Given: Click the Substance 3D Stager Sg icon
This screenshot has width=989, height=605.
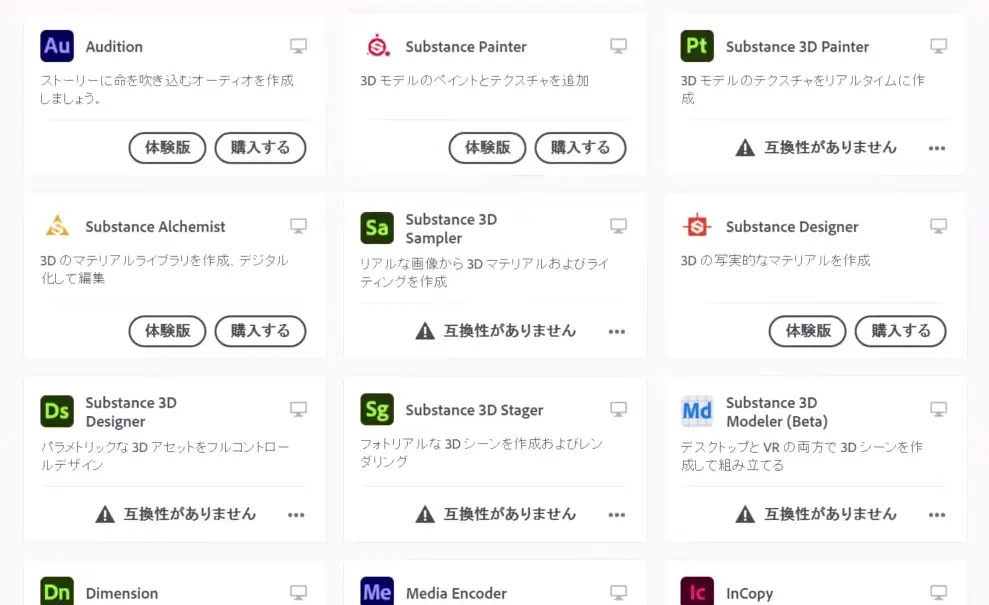Looking at the screenshot, I should (x=377, y=409).
